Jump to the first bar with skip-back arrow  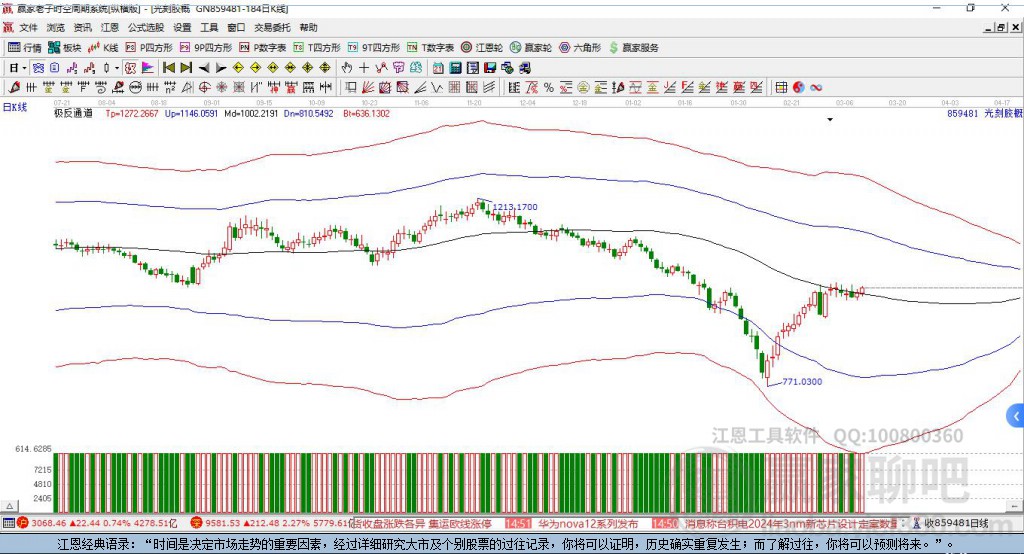click(x=169, y=68)
